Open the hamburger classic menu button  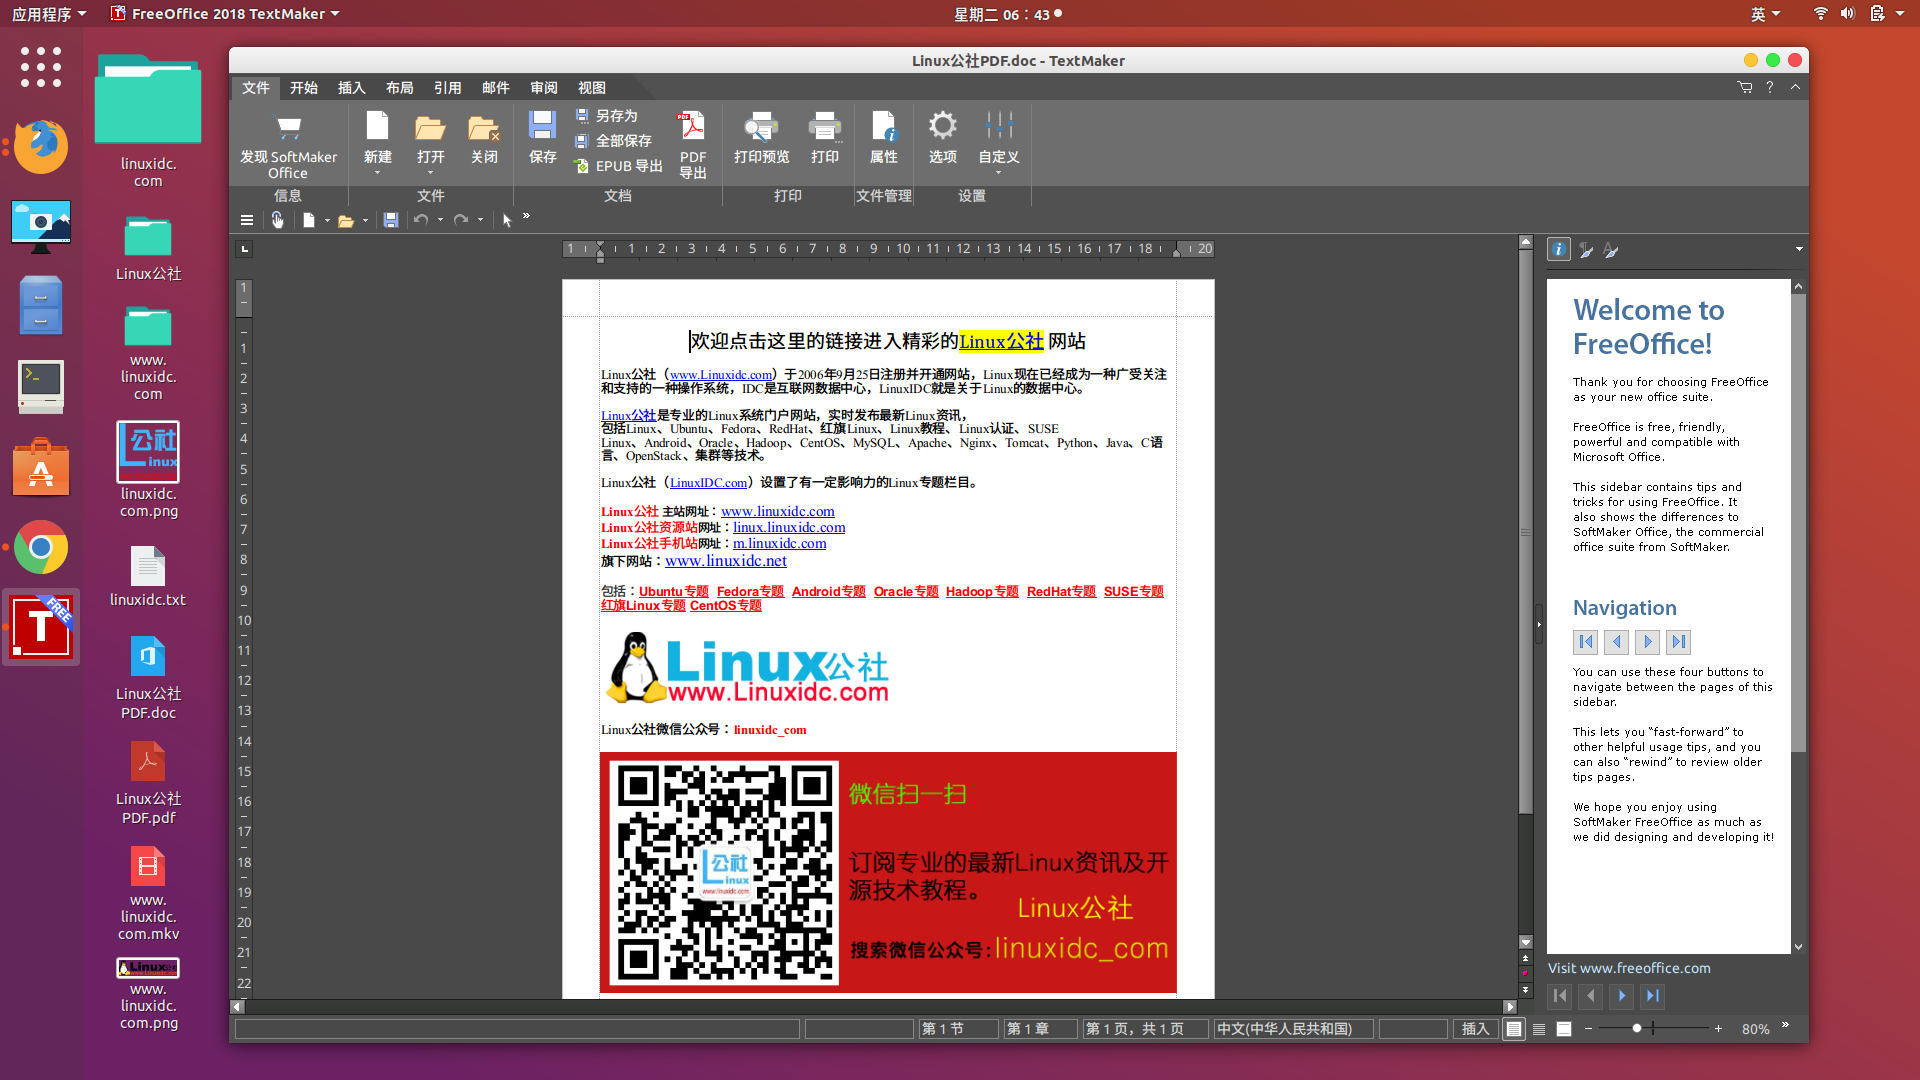coord(247,220)
